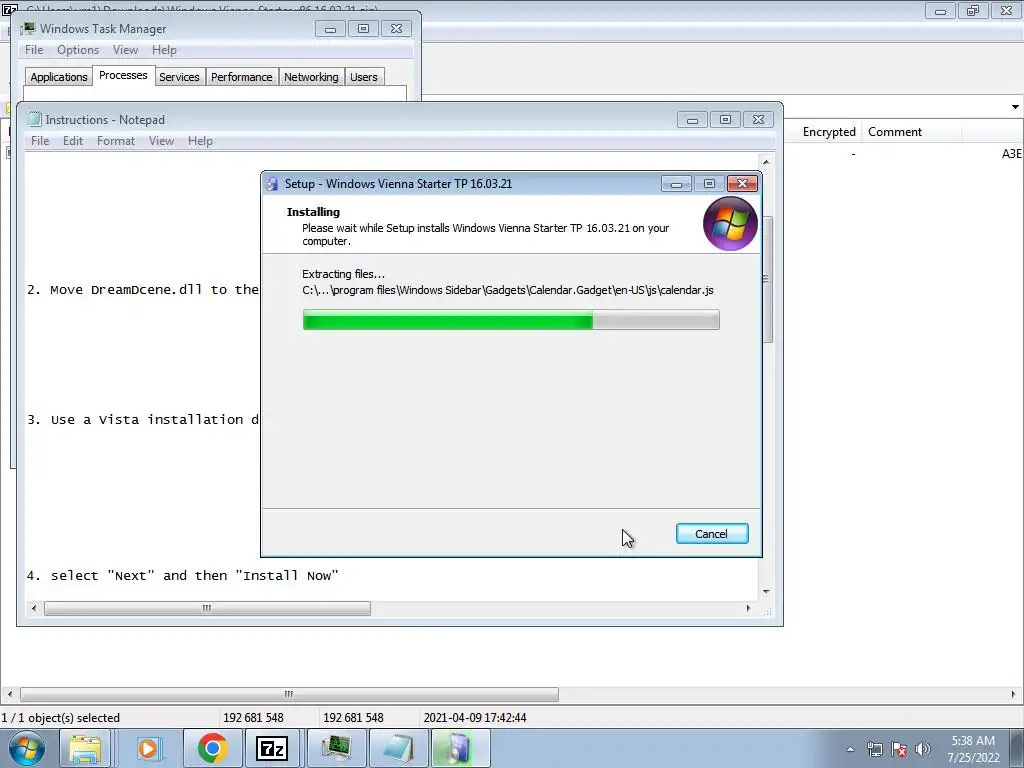1024x768 pixels.
Task: Open Notepad Edit menu
Action: point(72,141)
